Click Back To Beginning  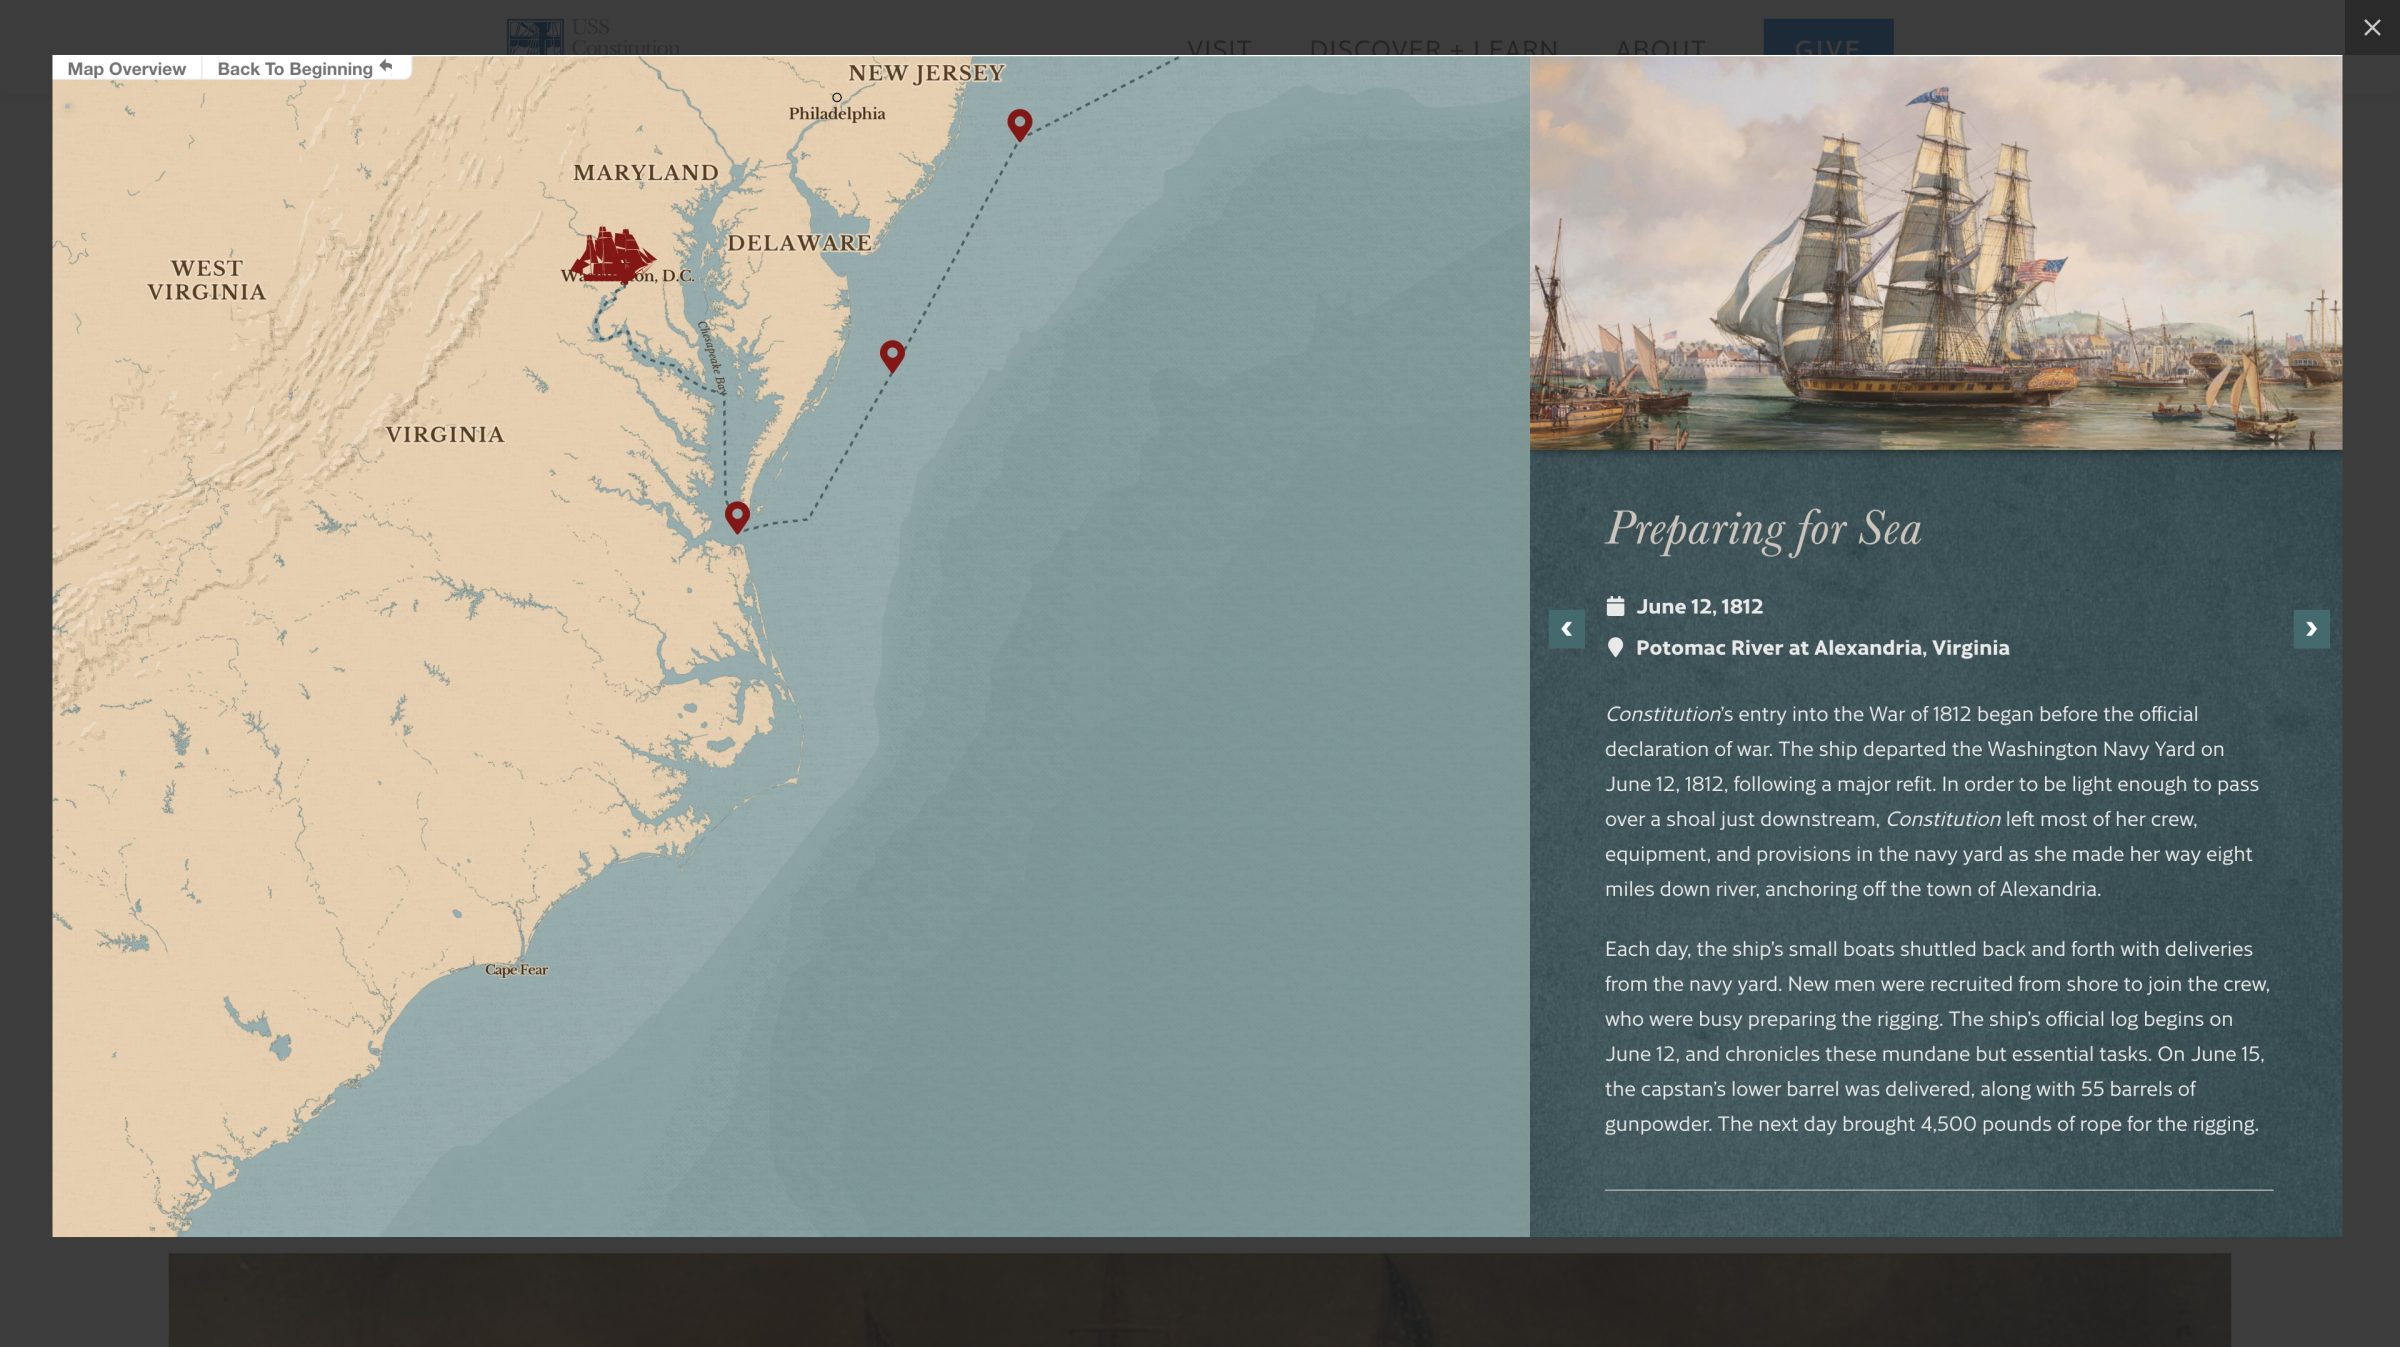305,68
